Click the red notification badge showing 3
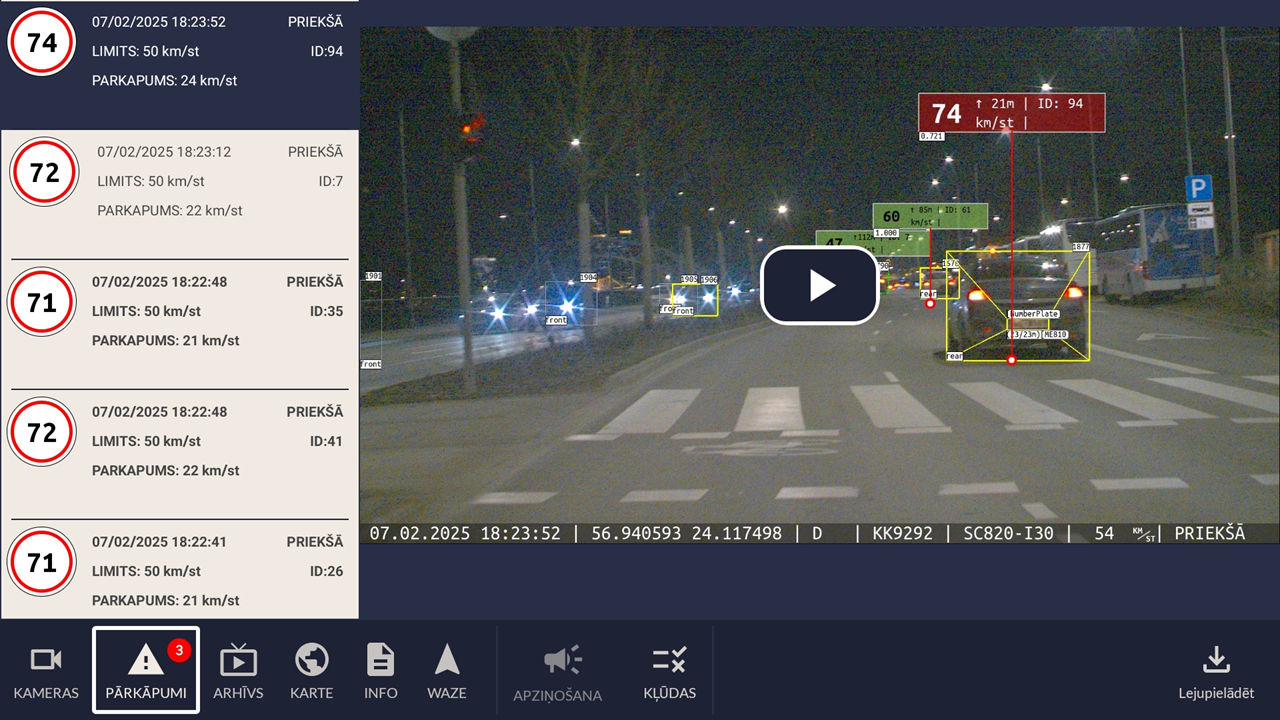The height and width of the screenshot is (720, 1280). click(179, 651)
